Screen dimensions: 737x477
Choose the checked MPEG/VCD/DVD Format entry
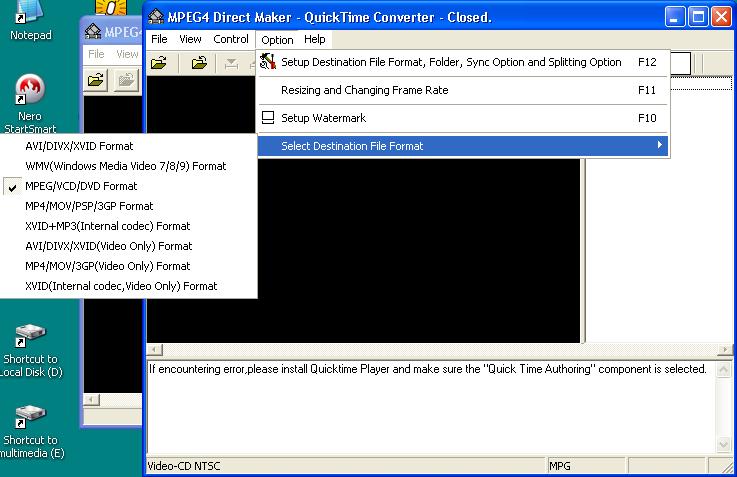tap(129, 186)
